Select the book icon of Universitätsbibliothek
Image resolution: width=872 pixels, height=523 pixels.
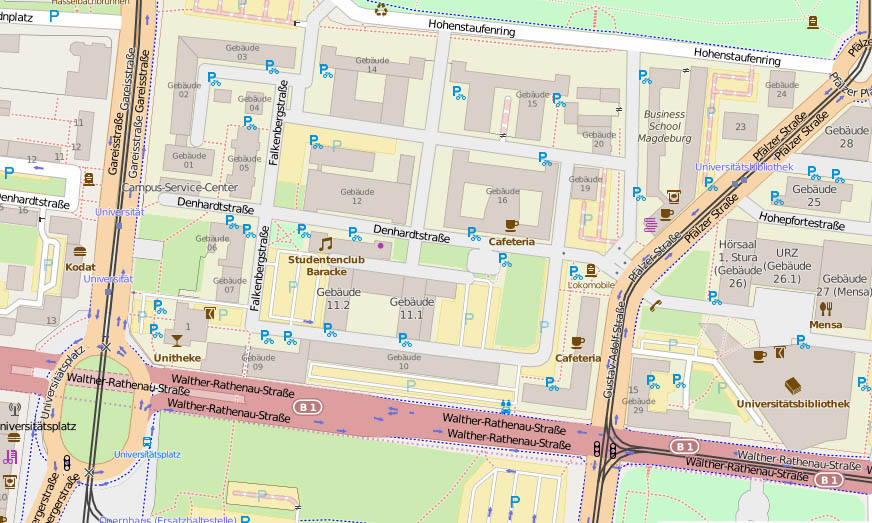[792, 386]
